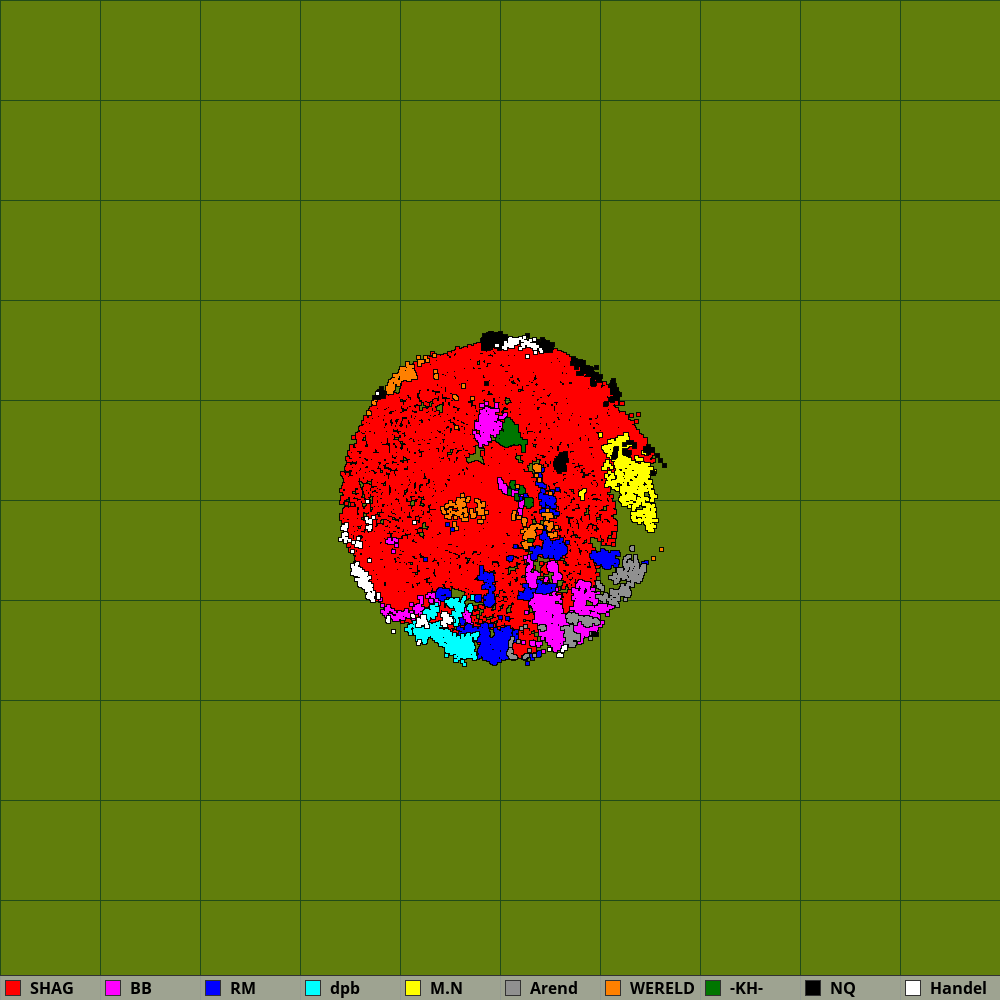Select the WERELD legend label
The image size is (1000, 1000).
662,989
